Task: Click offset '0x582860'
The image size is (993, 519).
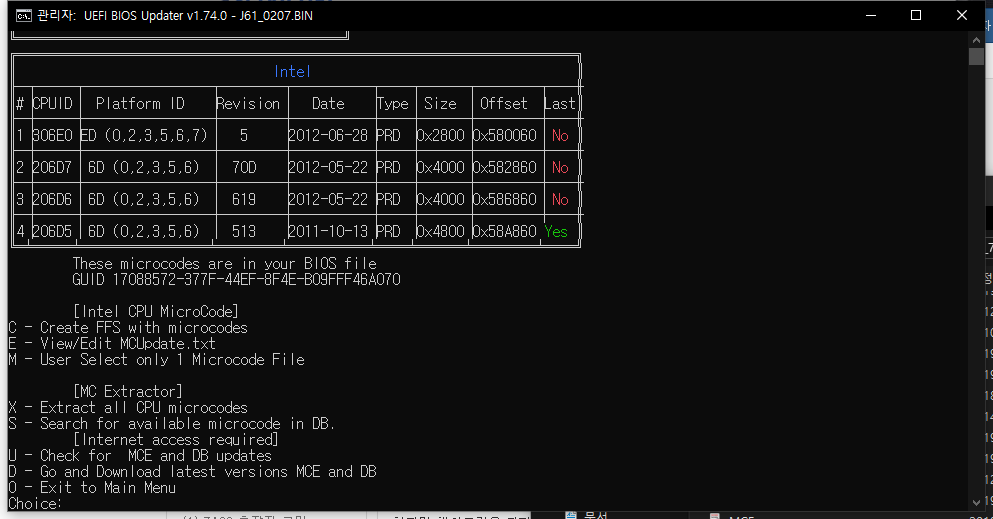Action: [504, 167]
